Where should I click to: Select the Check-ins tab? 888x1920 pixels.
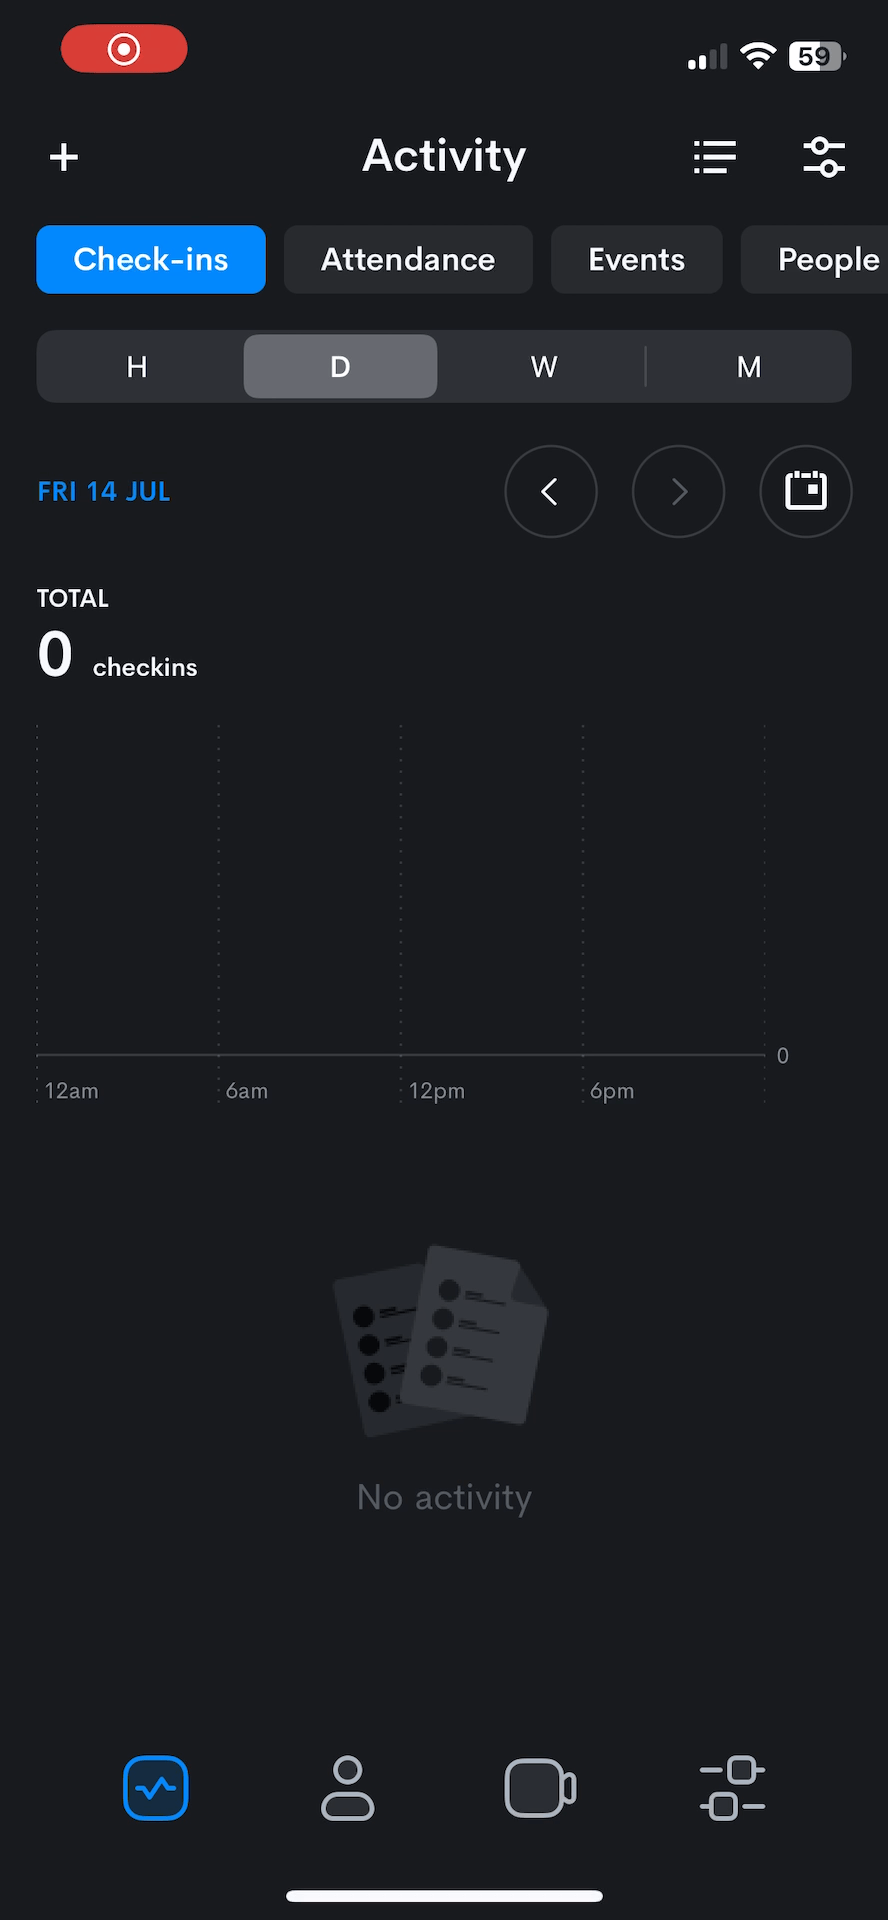click(151, 260)
